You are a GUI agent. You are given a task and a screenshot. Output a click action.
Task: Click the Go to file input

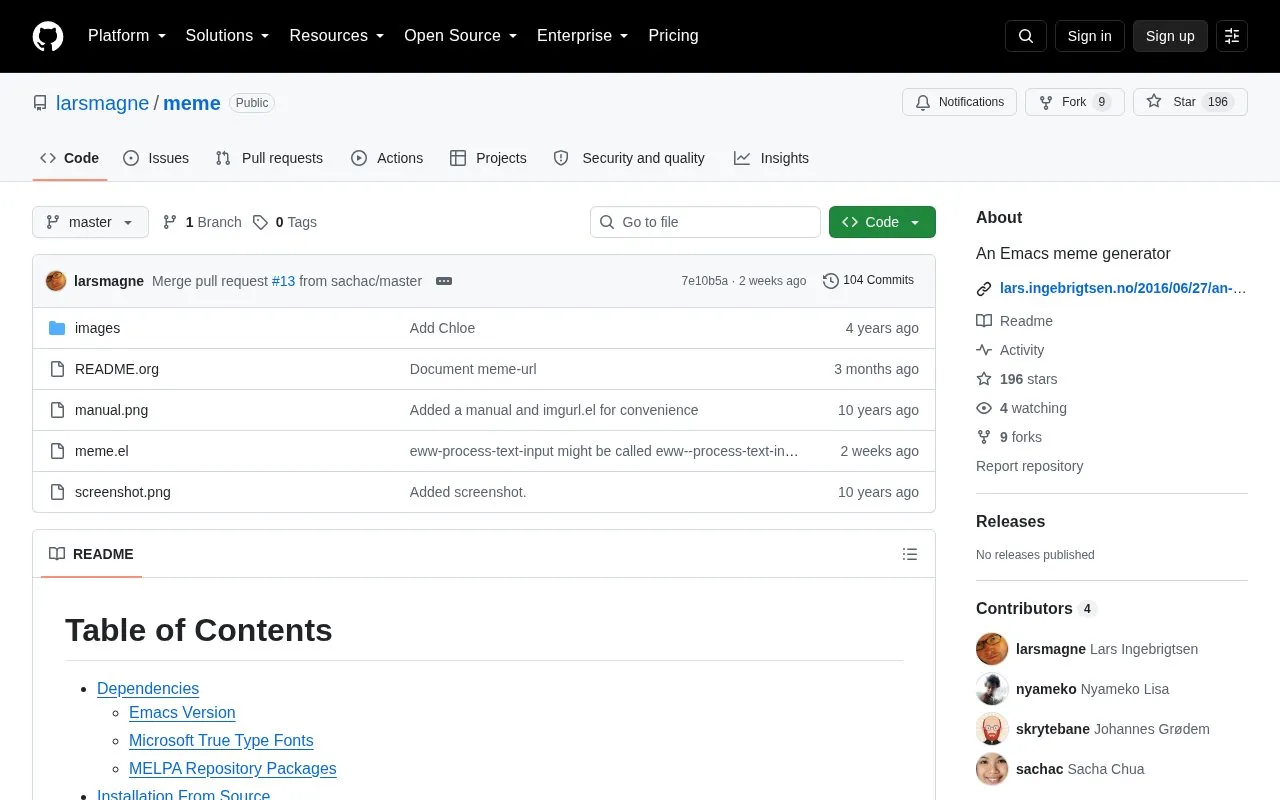point(705,222)
